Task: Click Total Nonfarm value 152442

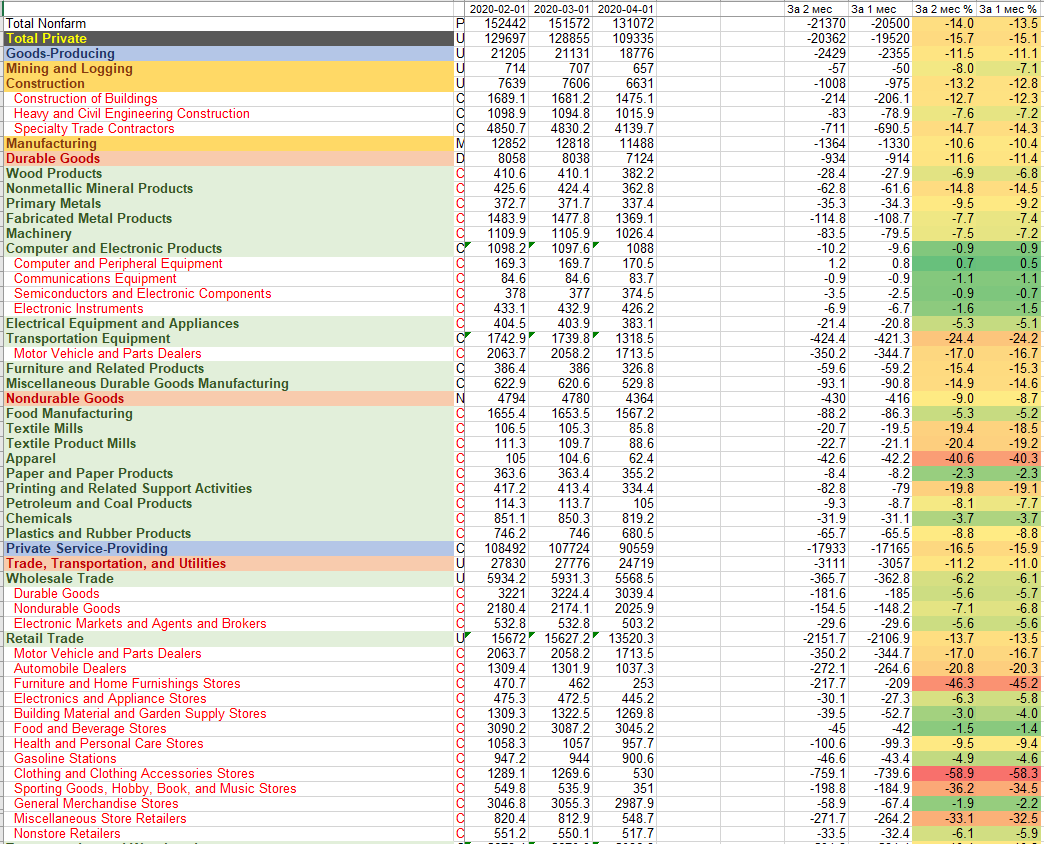Action: pyautogui.click(x=505, y=23)
